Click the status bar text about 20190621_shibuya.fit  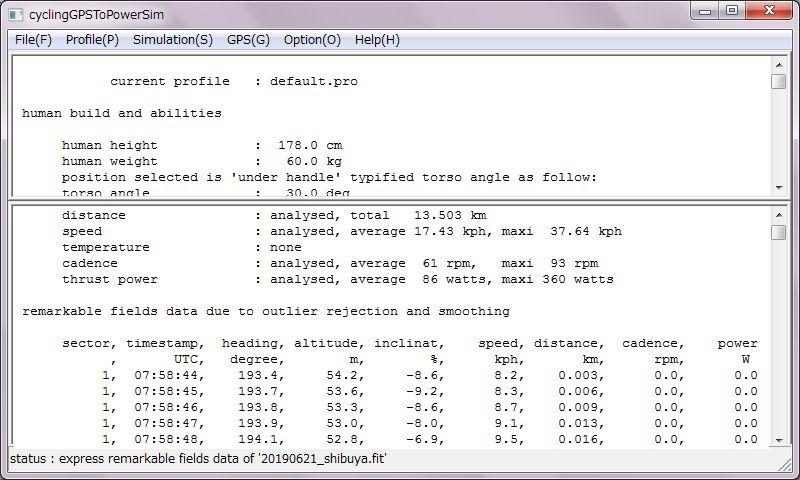(x=198, y=459)
